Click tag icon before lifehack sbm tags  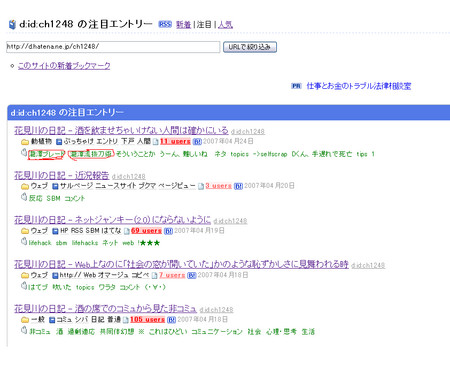[x=24, y=241]
